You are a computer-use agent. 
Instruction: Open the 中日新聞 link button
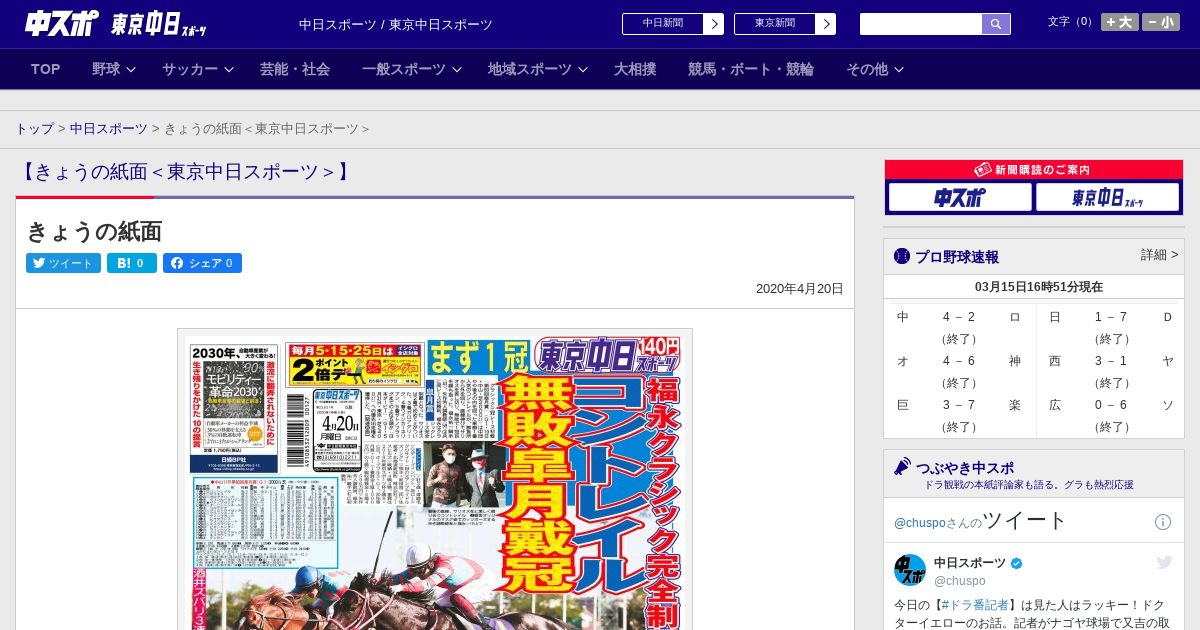663,24
